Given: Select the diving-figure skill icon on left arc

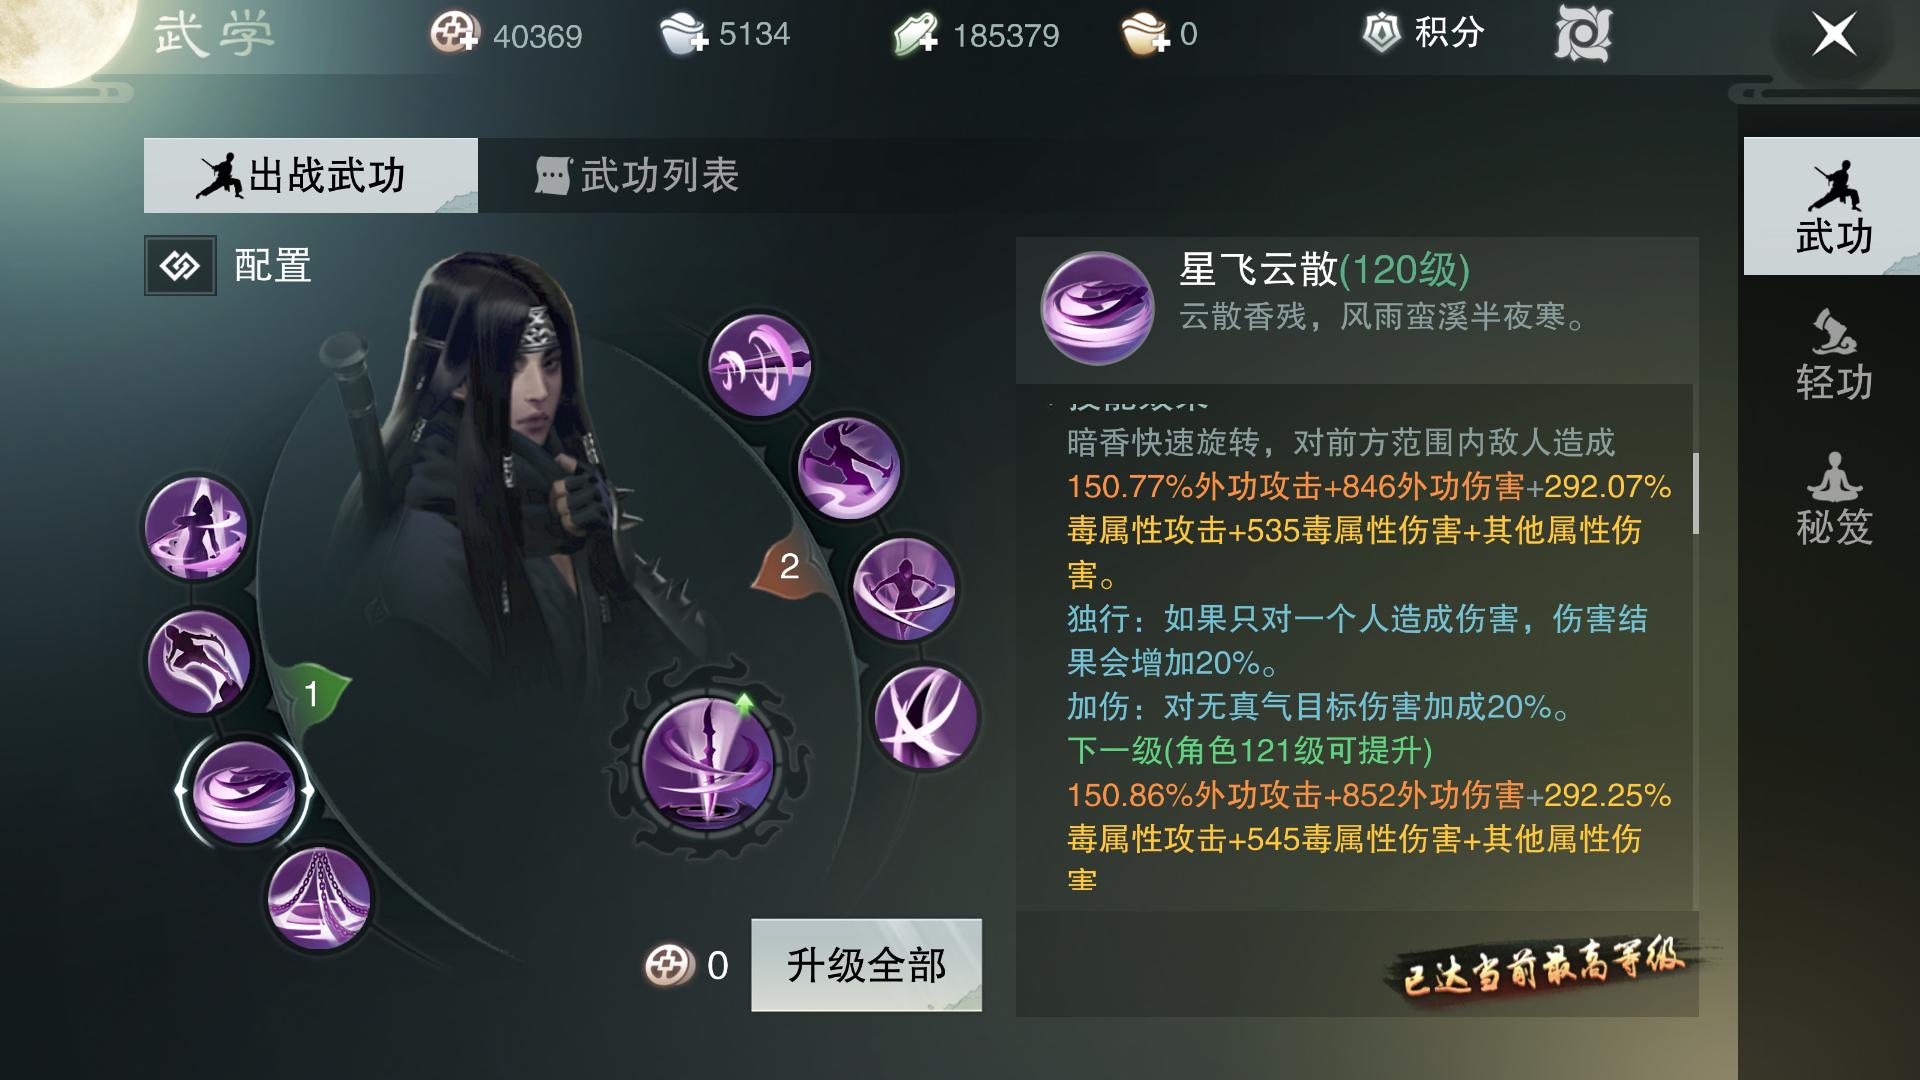Looking at the screenshot, I should (x=198, y=661).
